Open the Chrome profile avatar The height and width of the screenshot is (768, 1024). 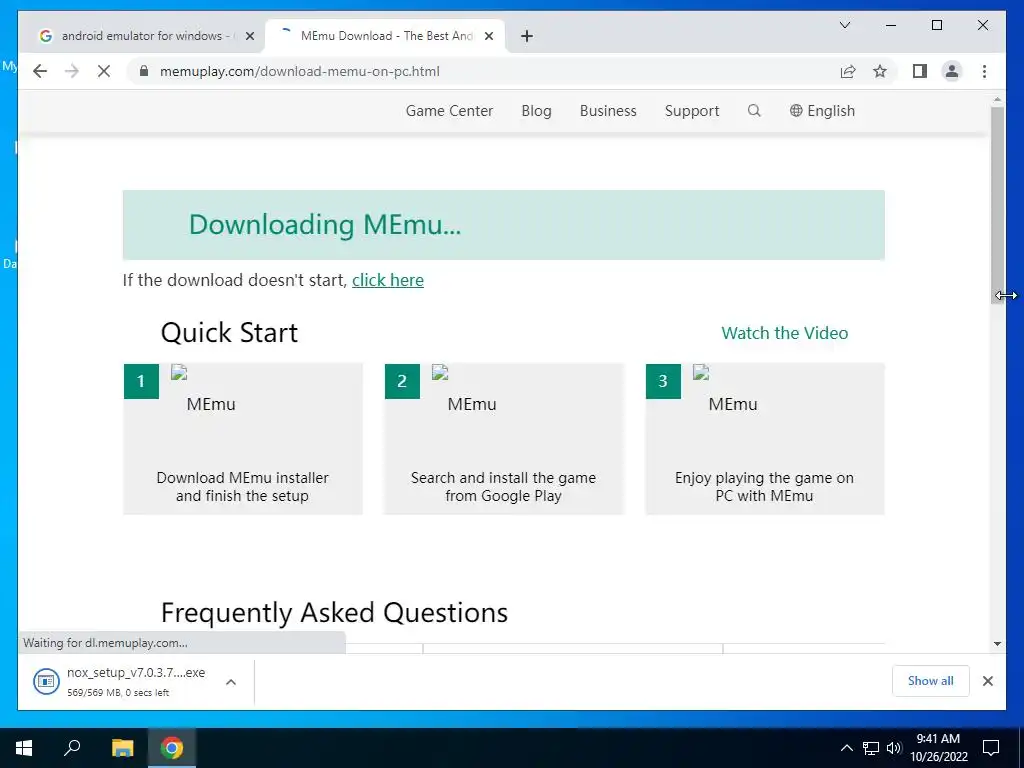point(952,71)
